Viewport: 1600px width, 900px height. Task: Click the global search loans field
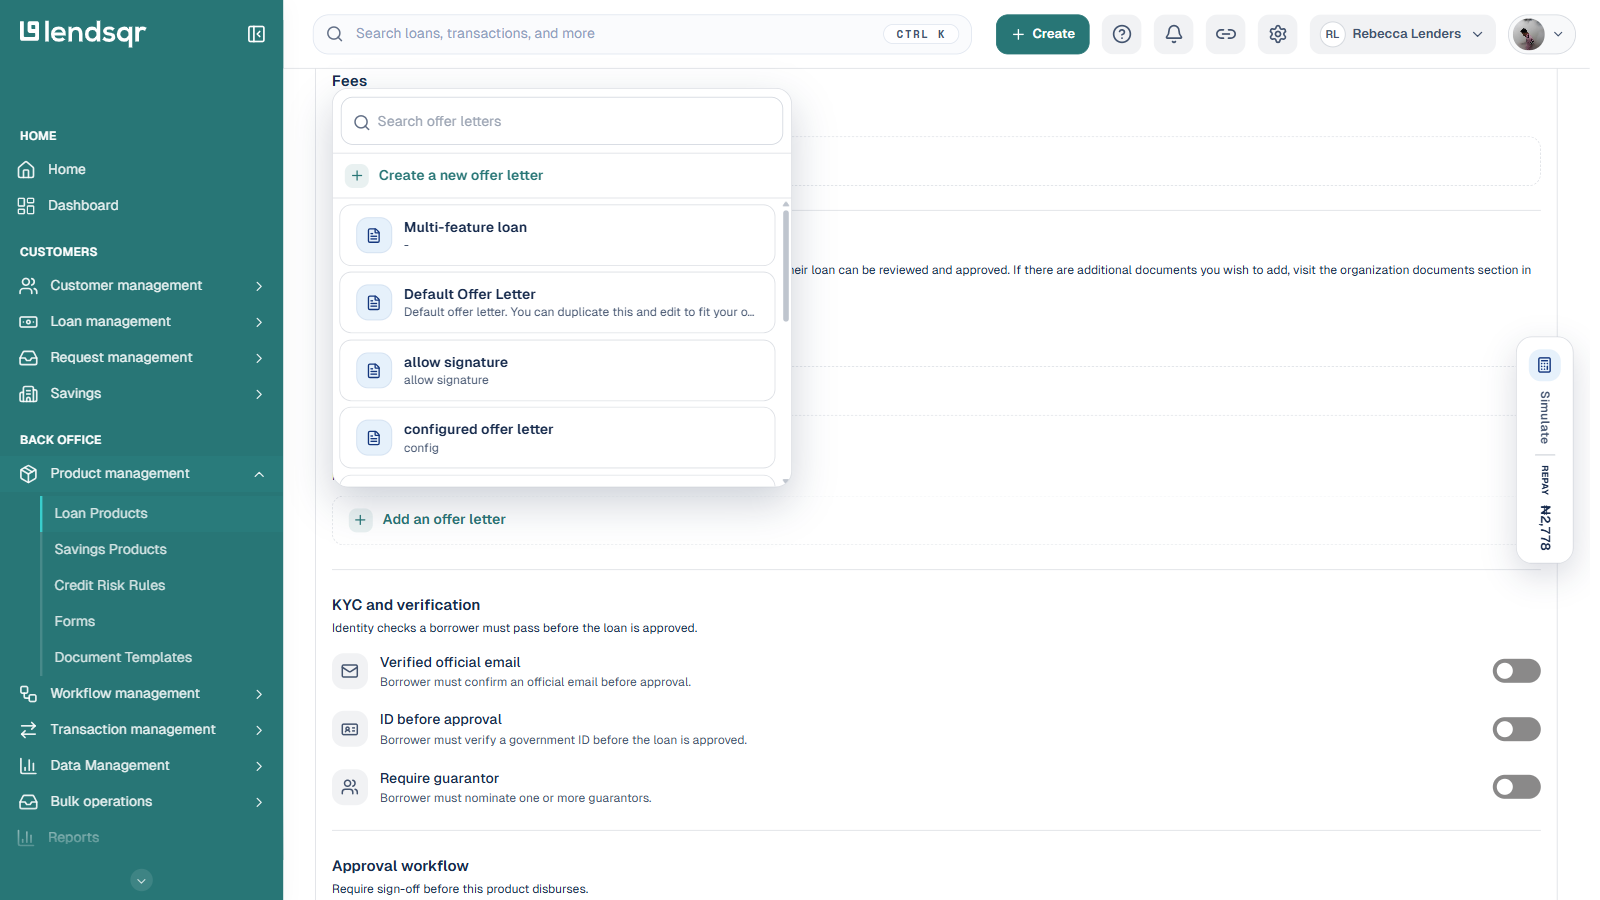click(642, 34)
